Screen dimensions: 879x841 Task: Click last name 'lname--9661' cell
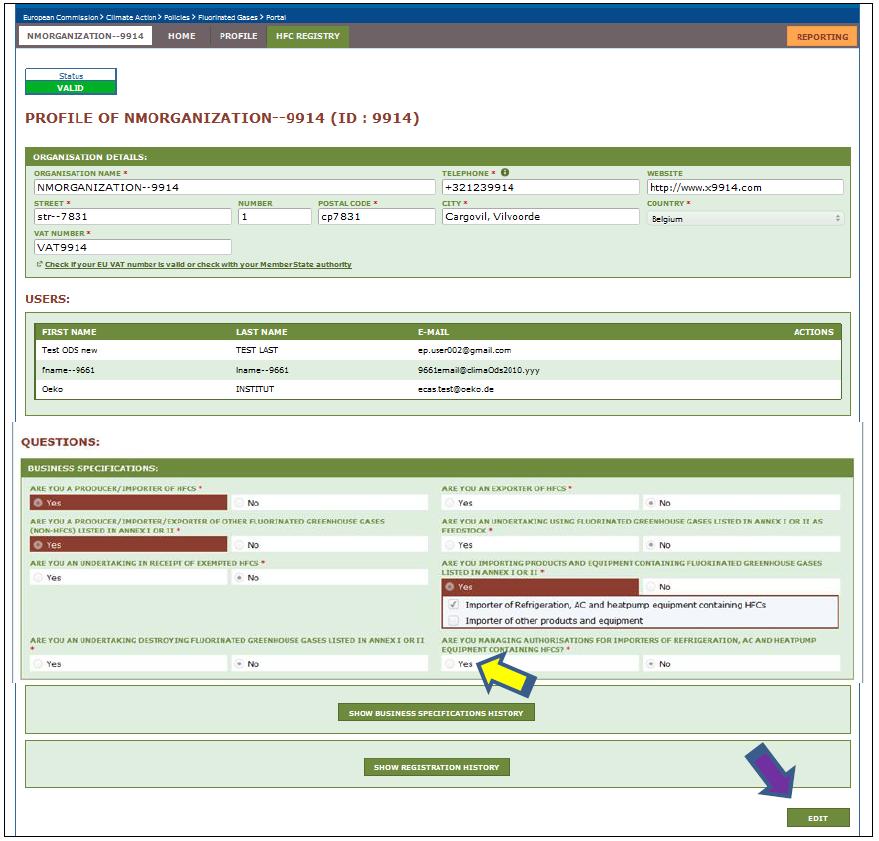click(x=262, y=370)
